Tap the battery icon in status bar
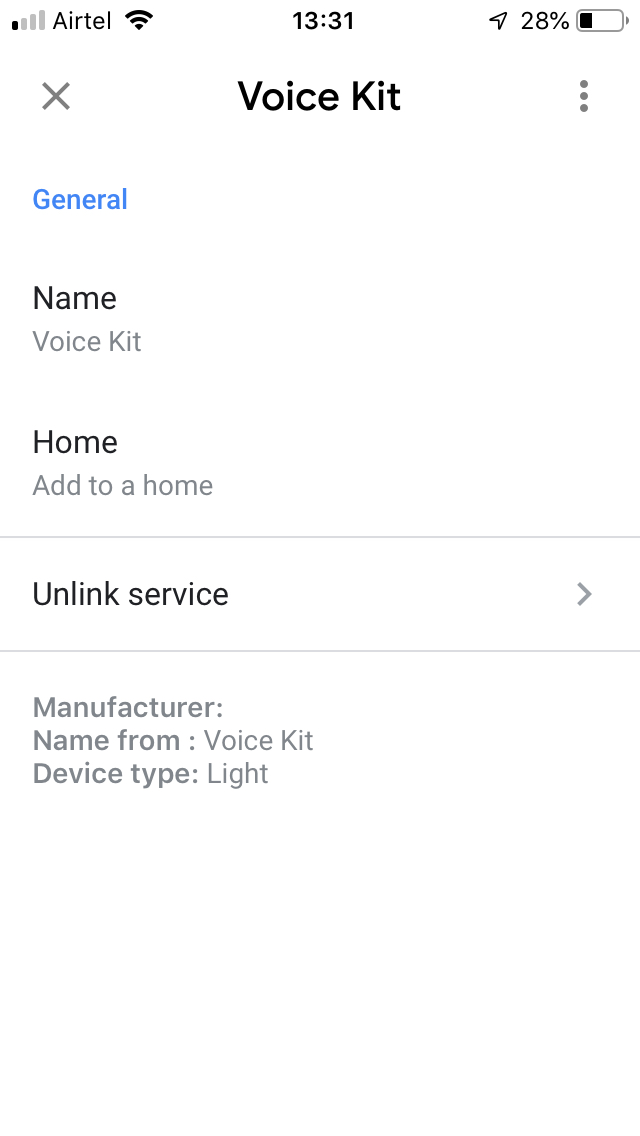Viewport: 640px width, 1136px height. (600, 21)
